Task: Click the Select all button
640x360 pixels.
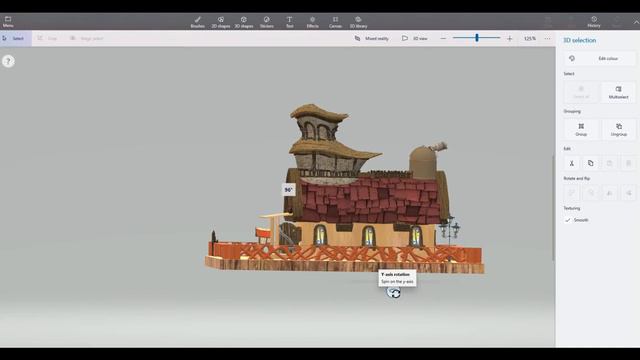Action: (x=581, y=92)
